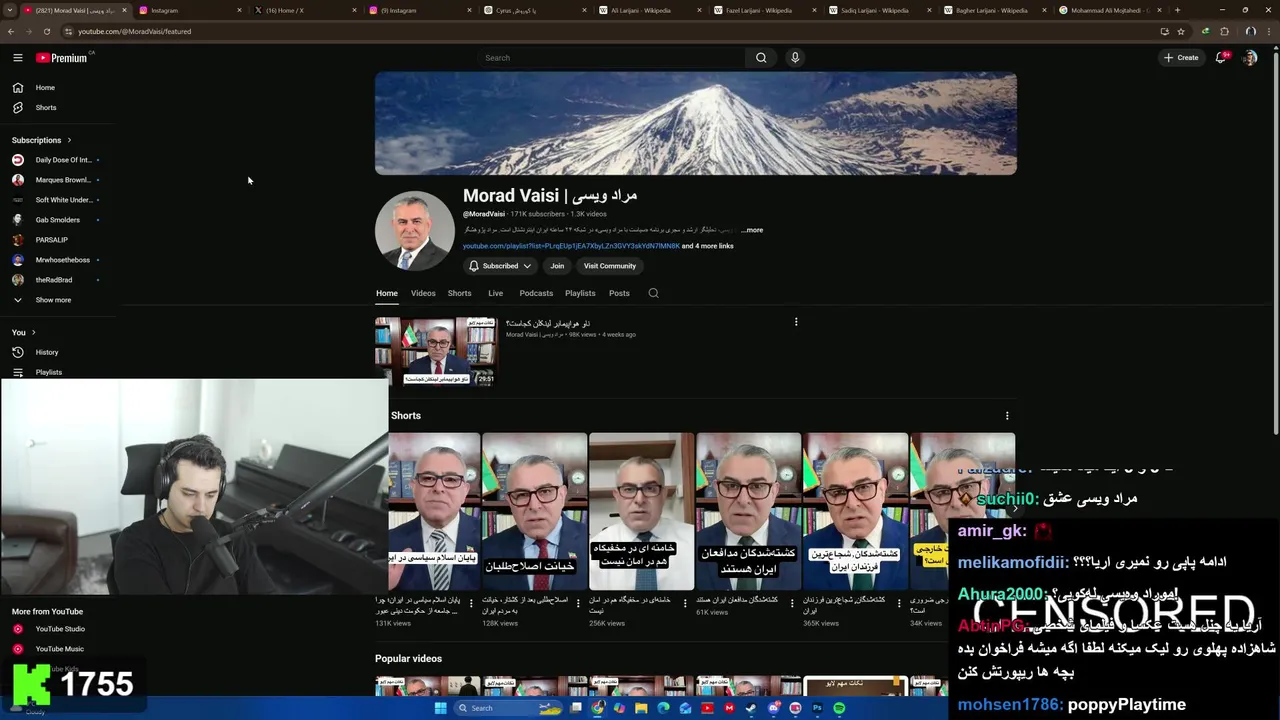
Task: Open Spotify from the taskbar
Action: pyautogui.click(x=839, y=708)
